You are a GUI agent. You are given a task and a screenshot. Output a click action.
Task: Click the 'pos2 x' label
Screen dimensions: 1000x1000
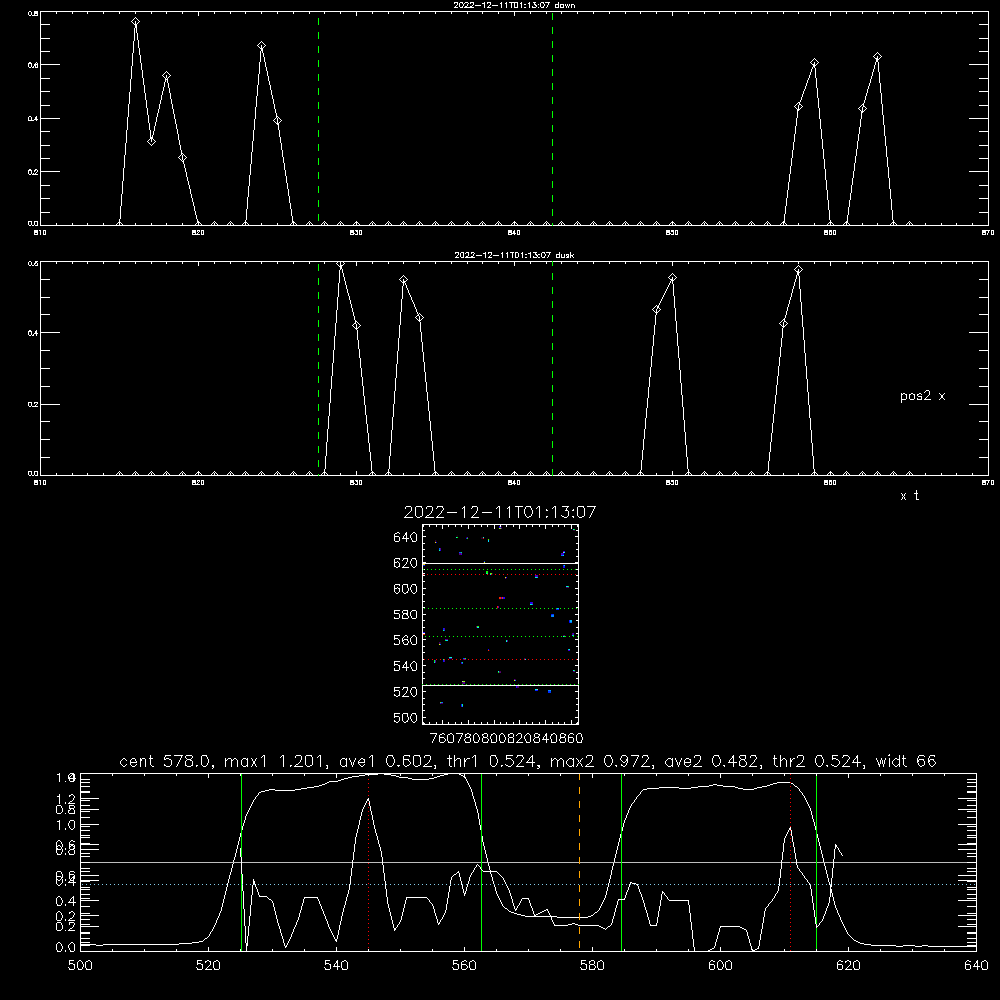click(x=922, y=396)
